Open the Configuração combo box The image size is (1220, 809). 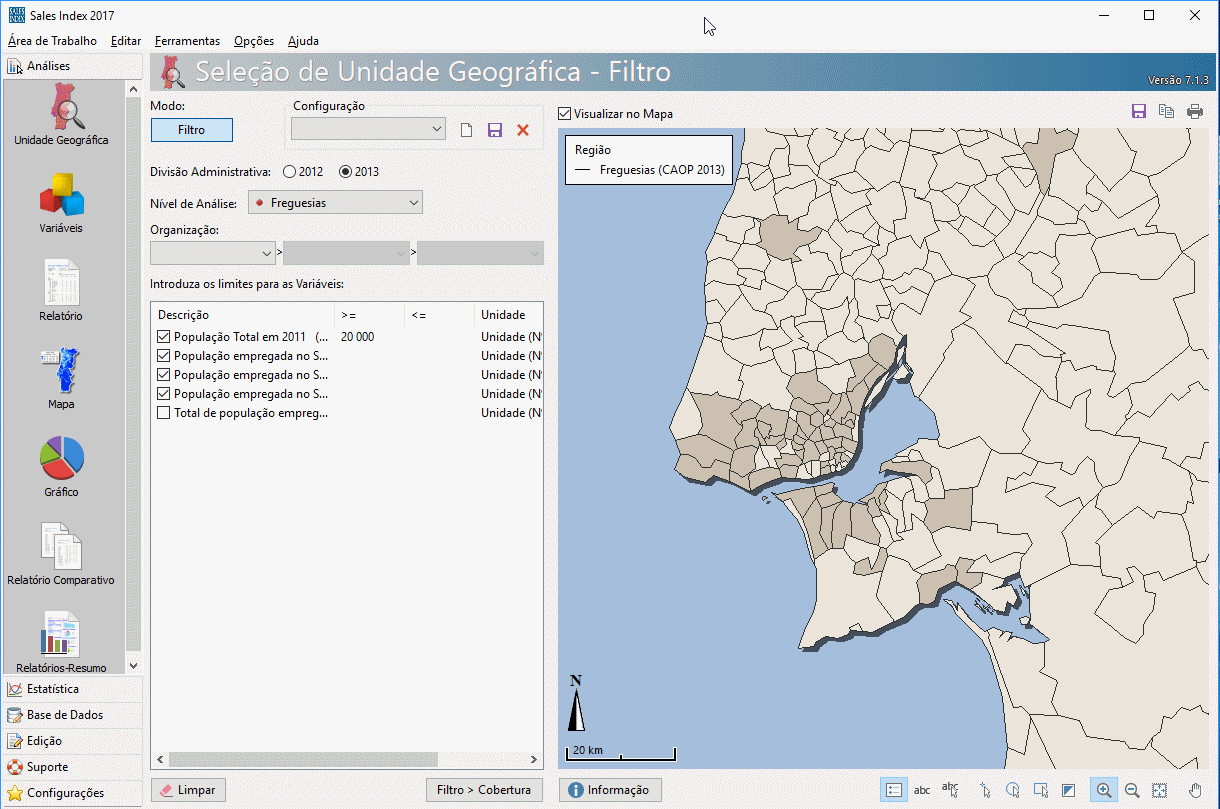(x=368, y=129)
